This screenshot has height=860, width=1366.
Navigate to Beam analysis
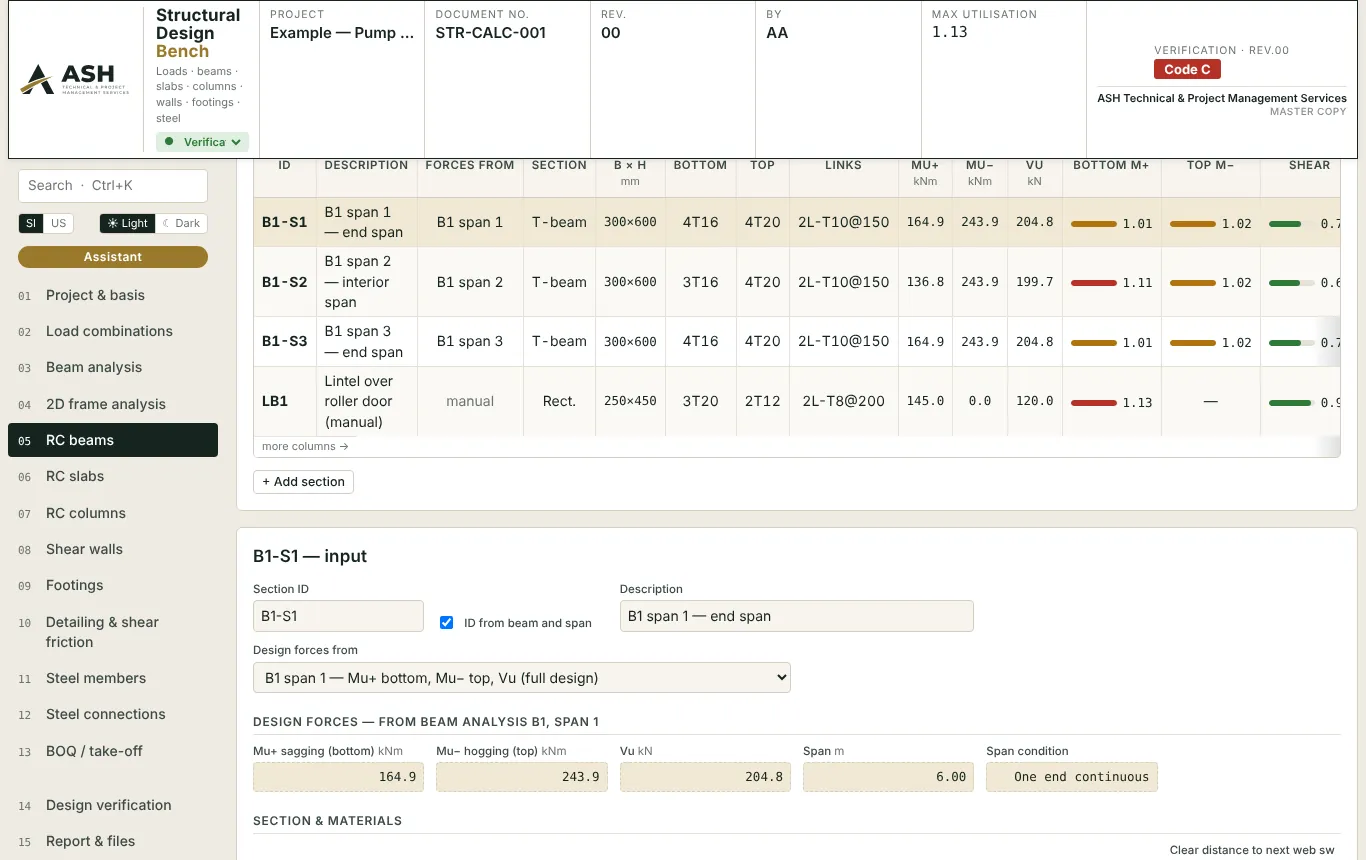click(113, 367)
